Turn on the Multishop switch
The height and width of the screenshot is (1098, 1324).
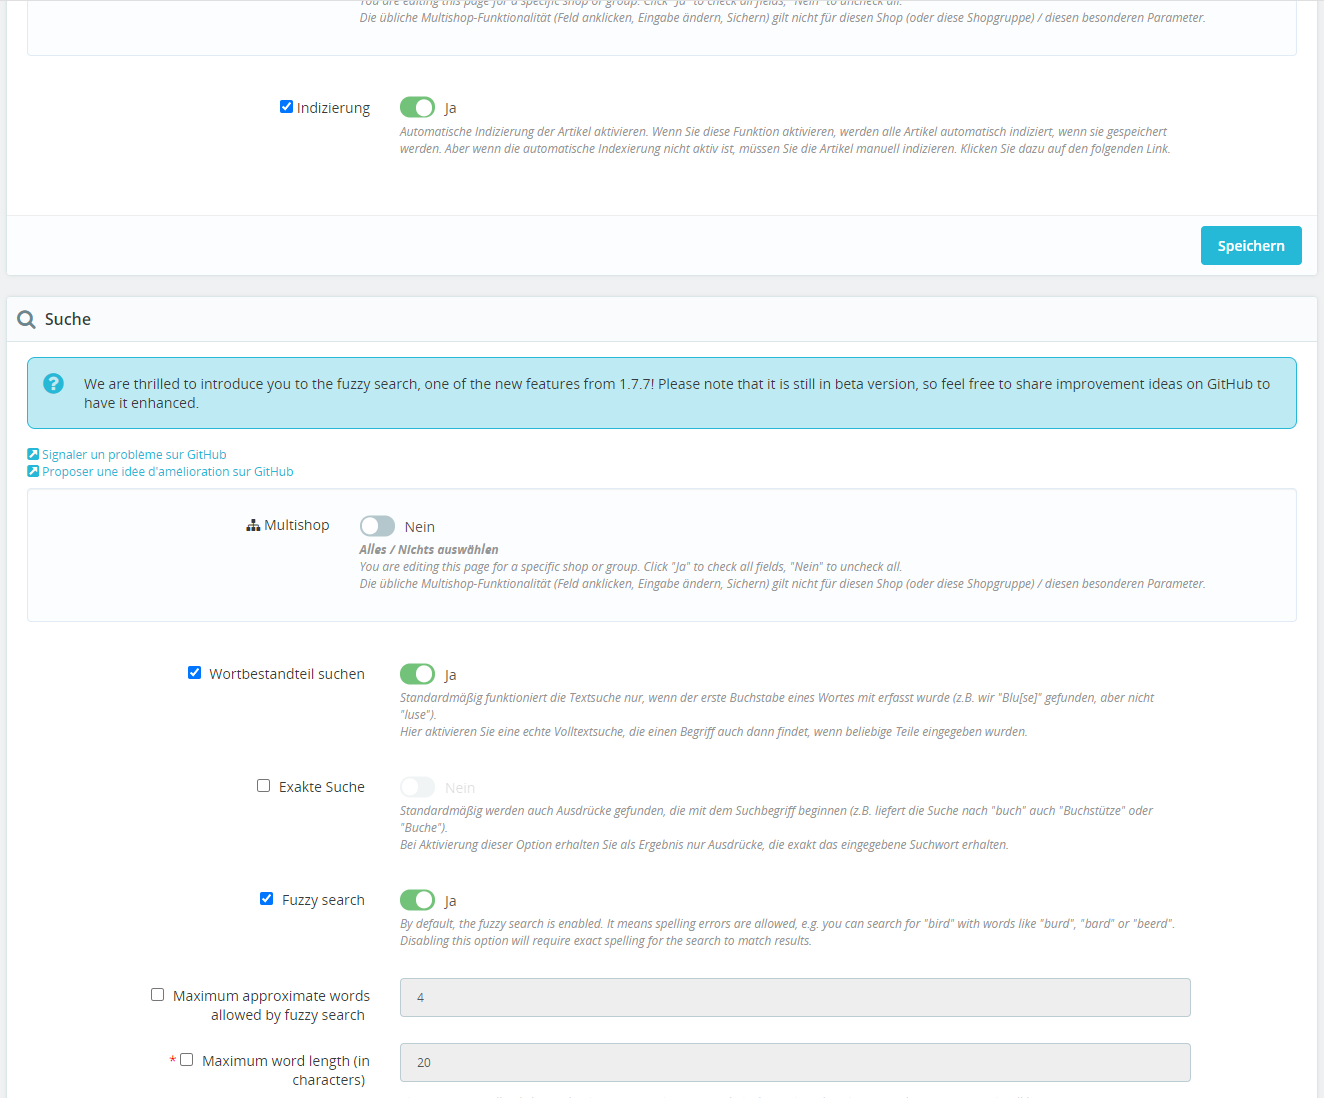point(377,526)
